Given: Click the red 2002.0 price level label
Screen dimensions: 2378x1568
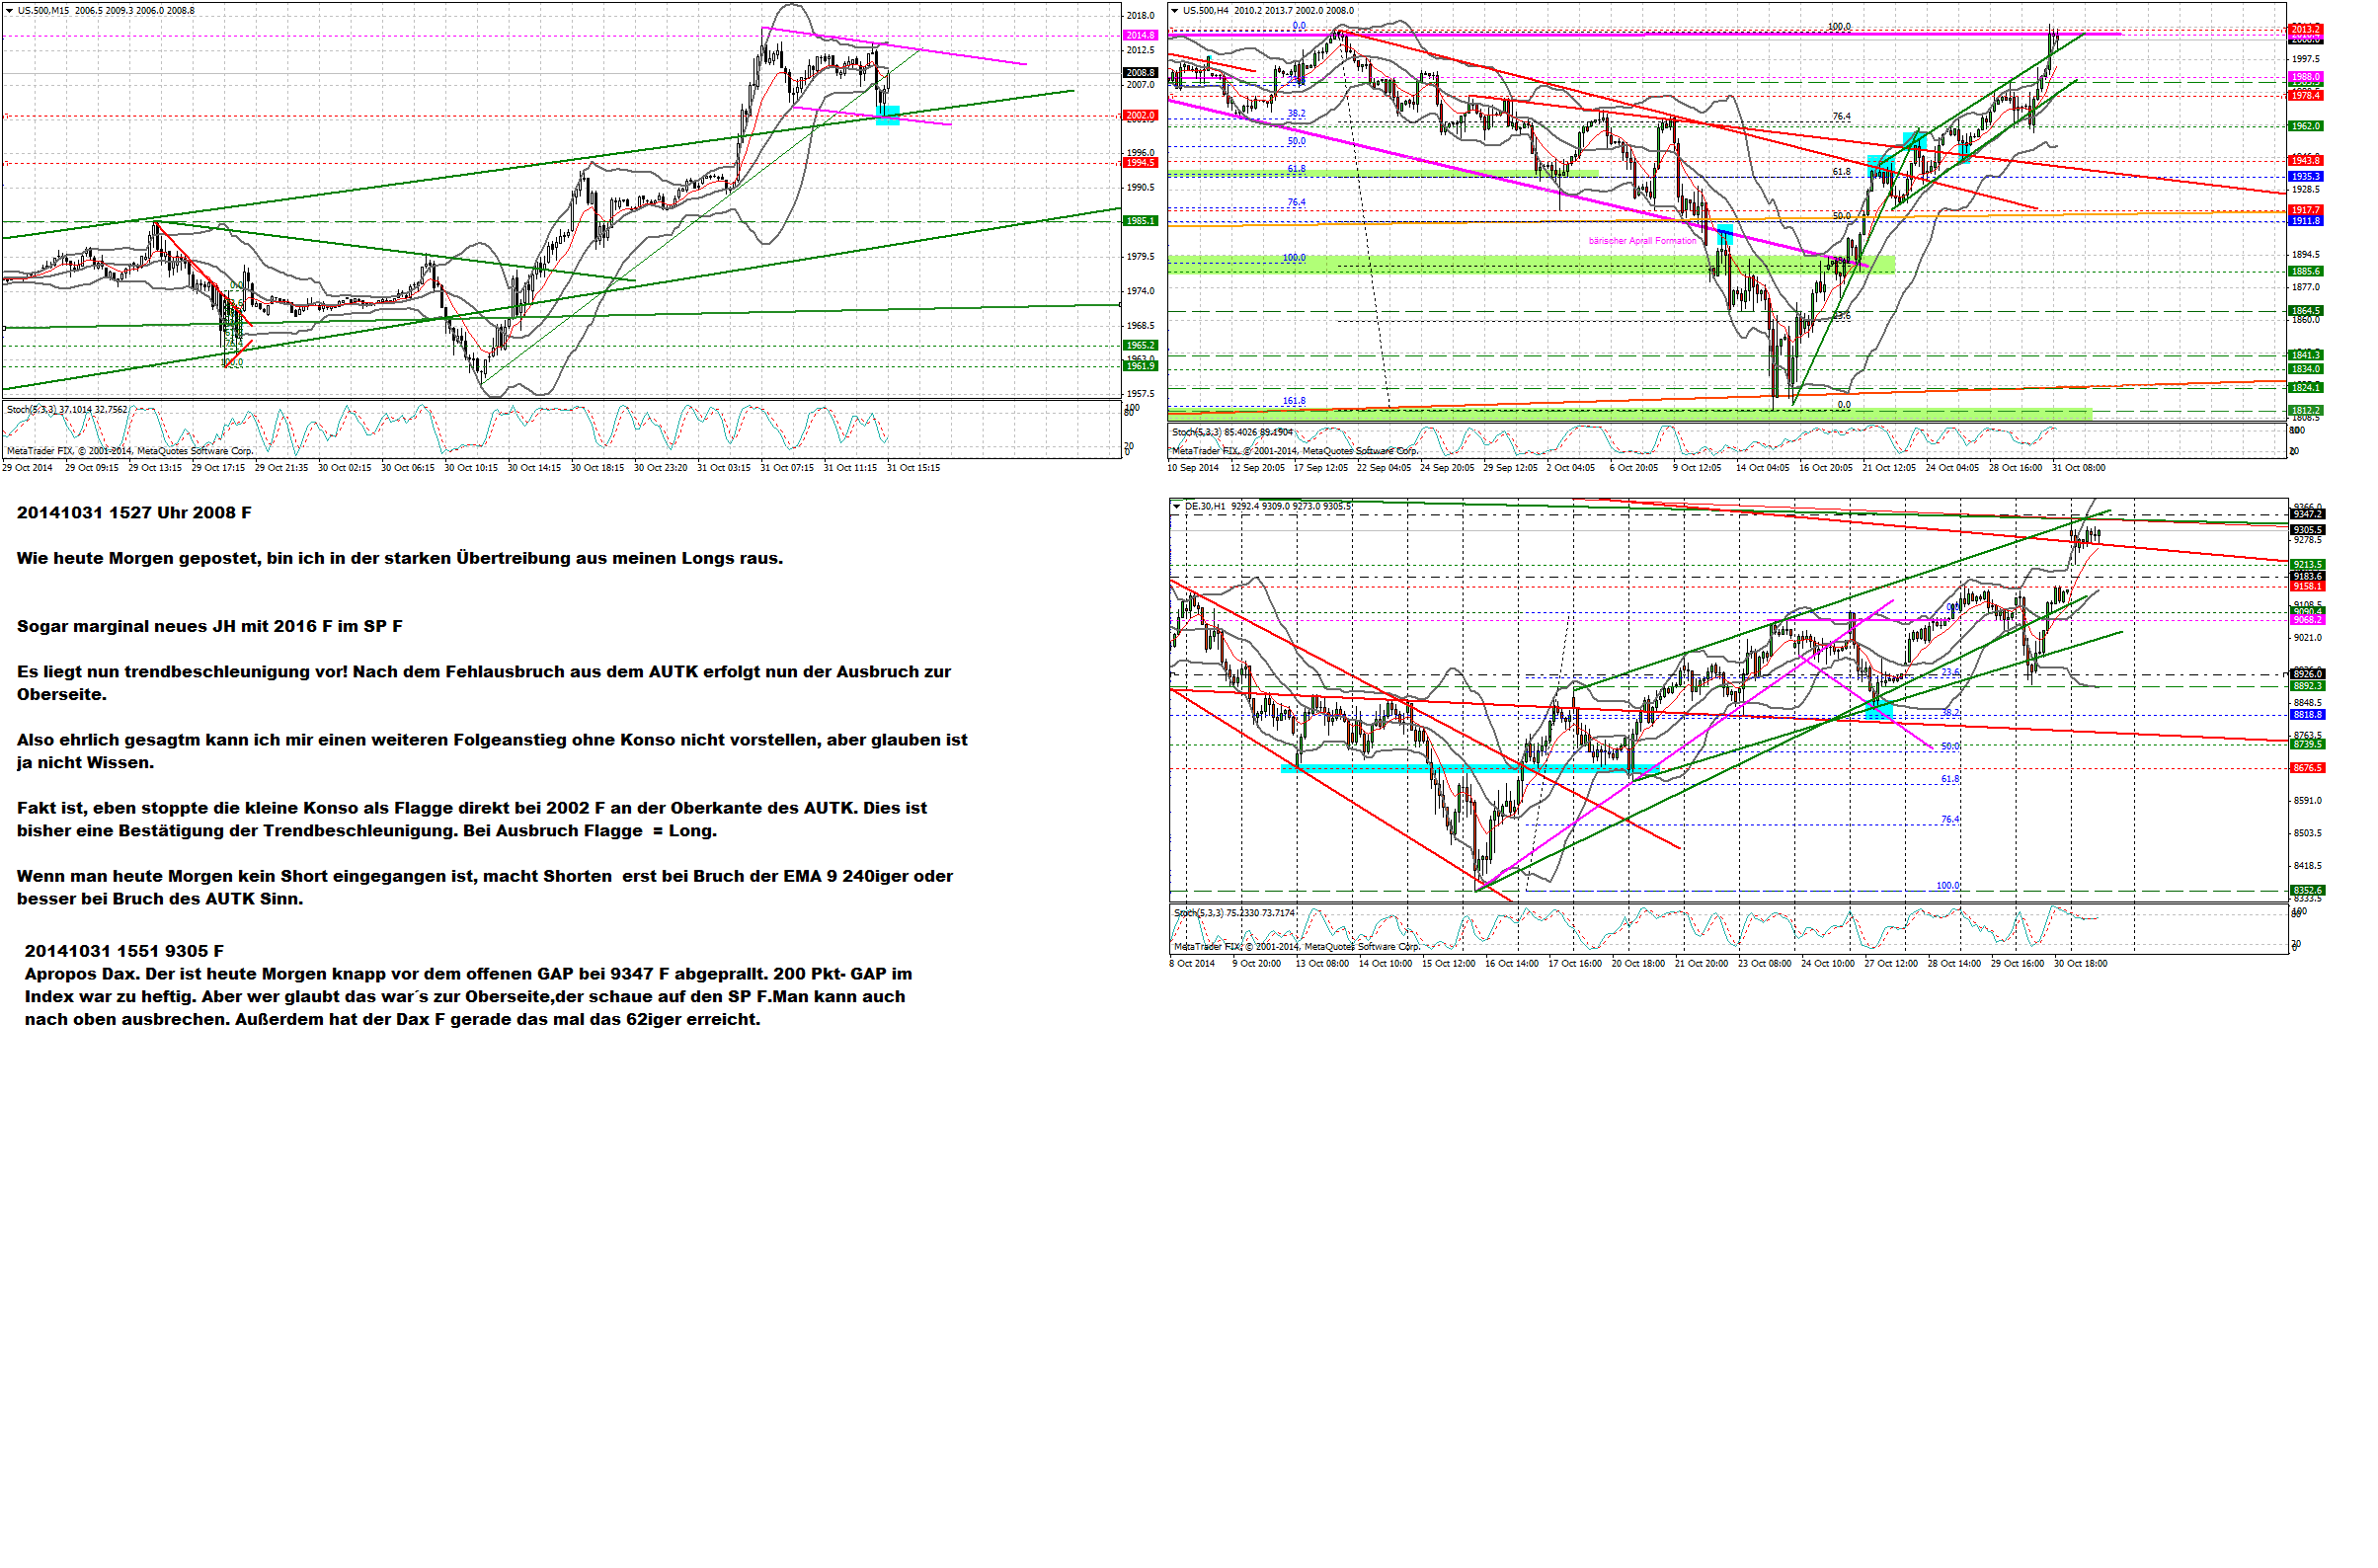Looking at the screenshot, I should (x=1140, y=116).
